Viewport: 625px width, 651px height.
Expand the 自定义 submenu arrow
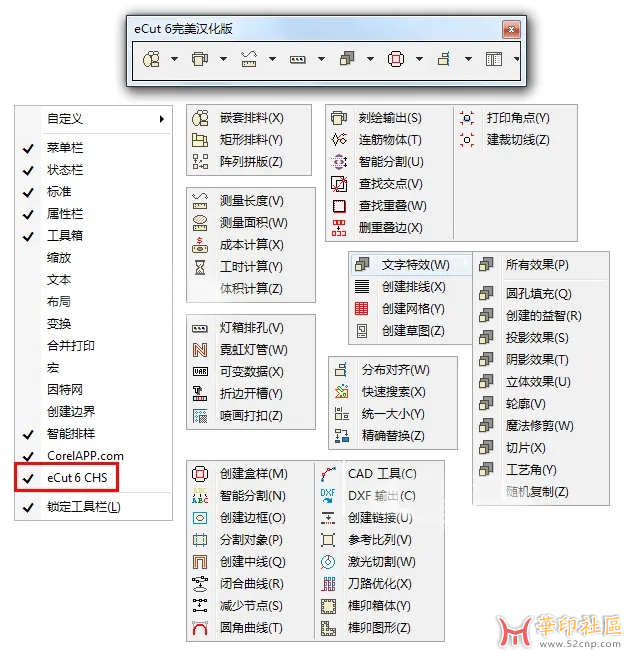[x=162, y=119]
